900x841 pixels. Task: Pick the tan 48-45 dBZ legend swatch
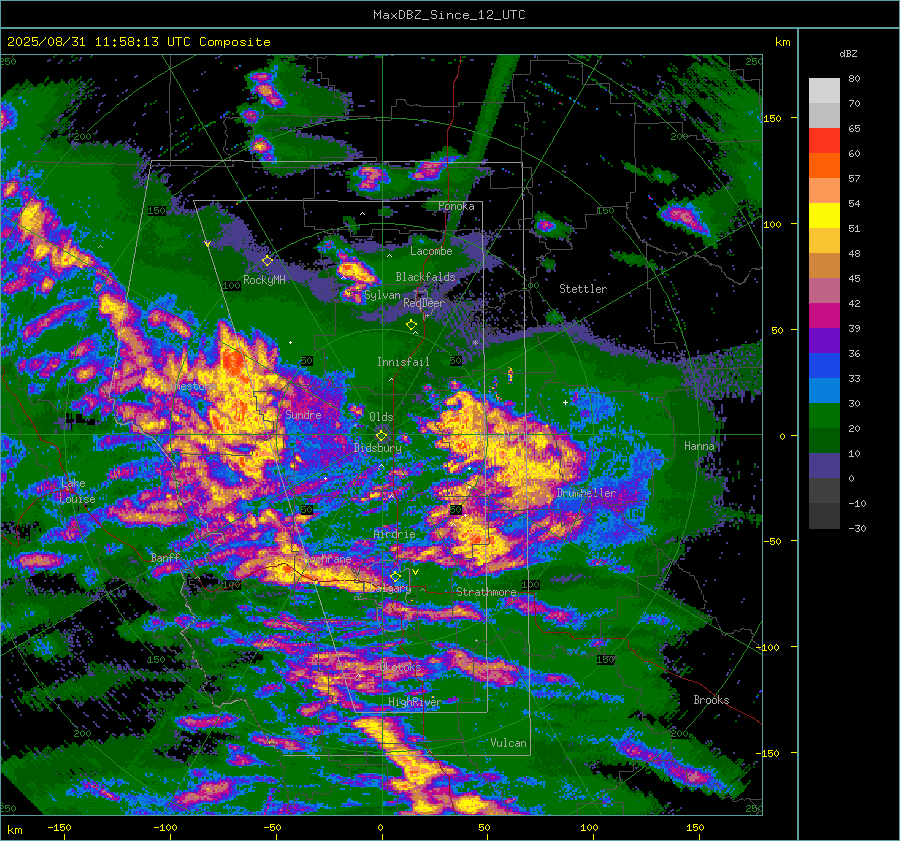pos(824,266)
